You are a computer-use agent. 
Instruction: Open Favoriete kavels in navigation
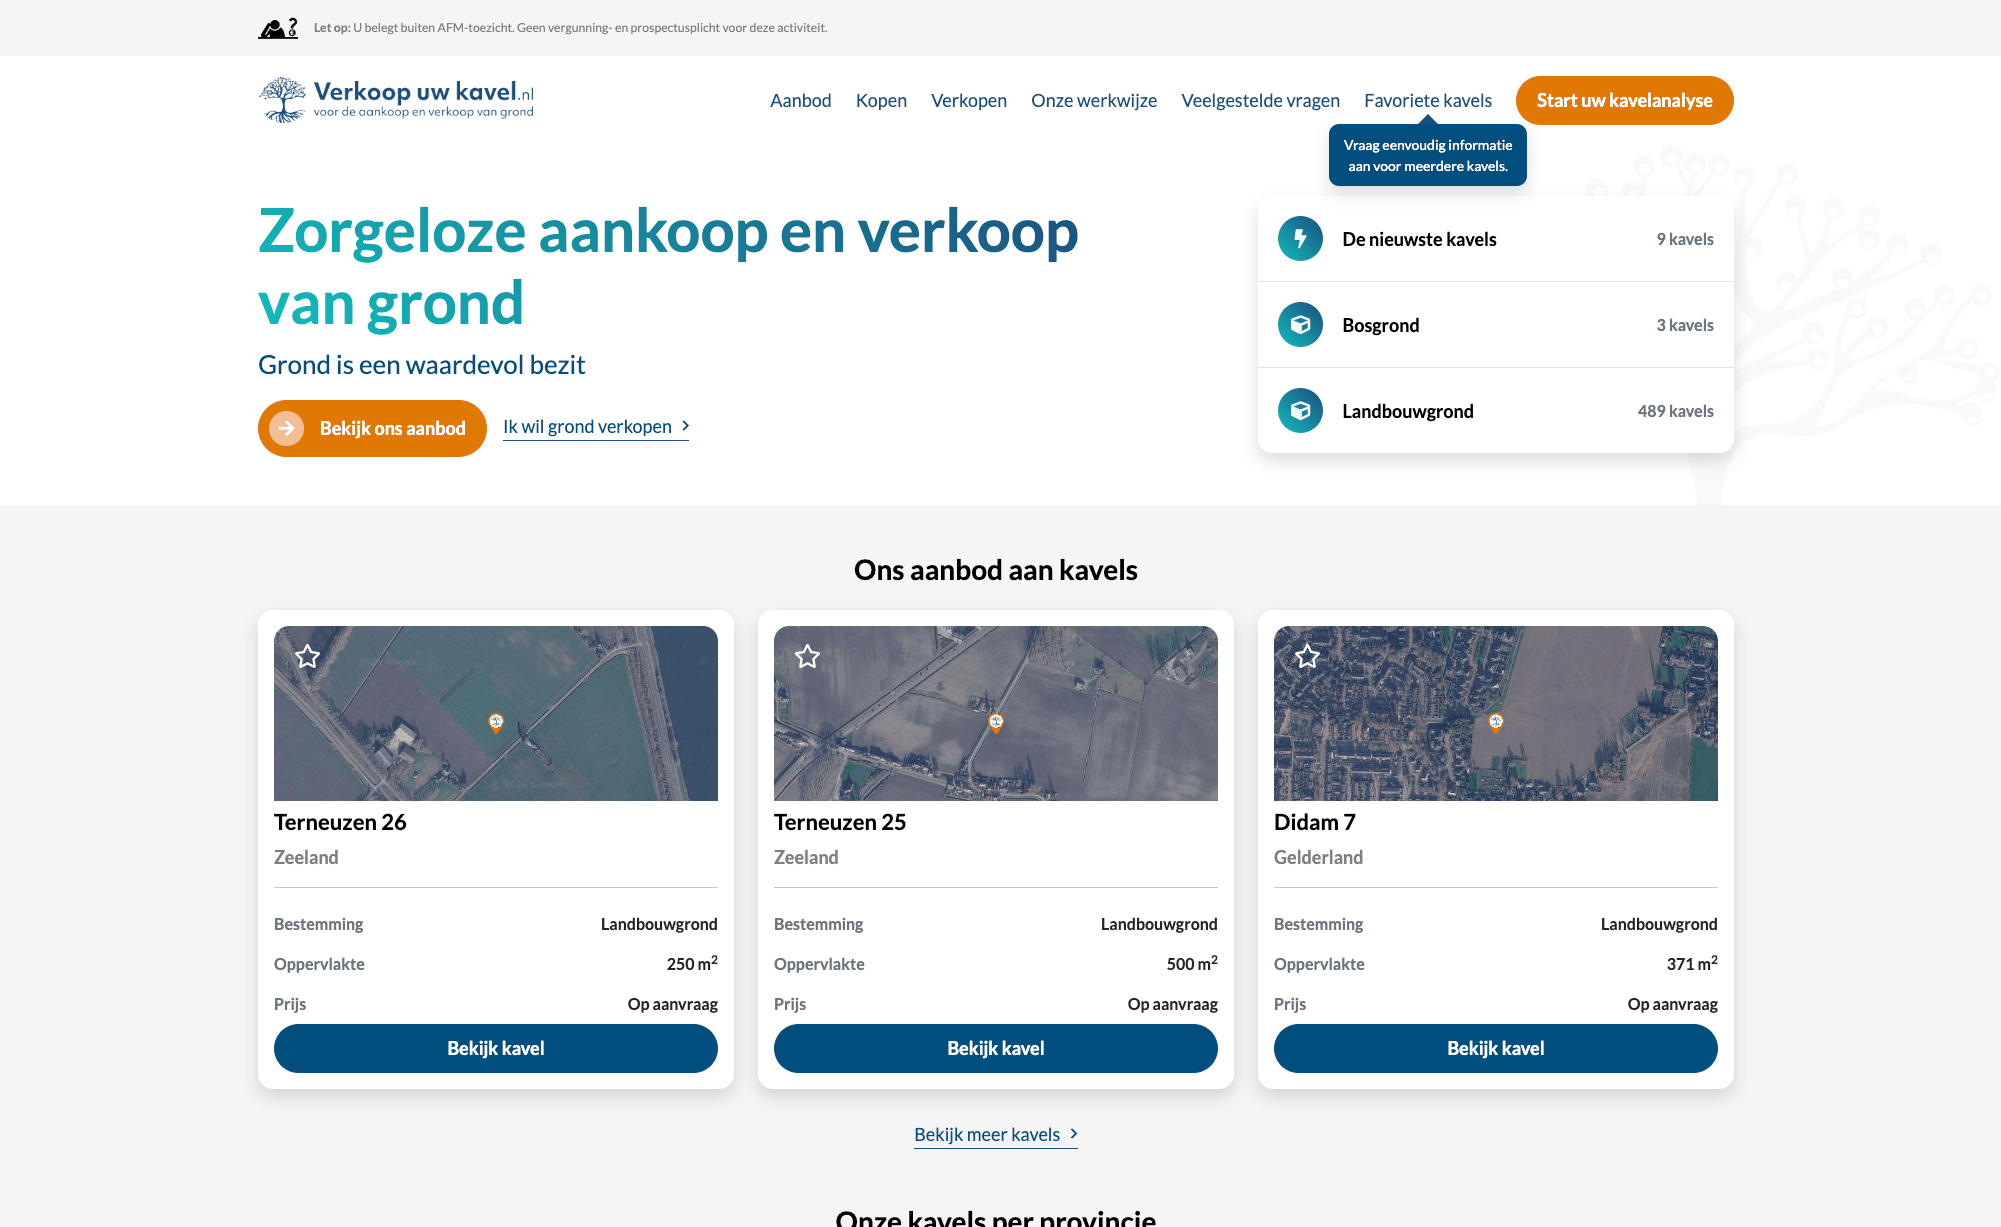coord(1428,100)
